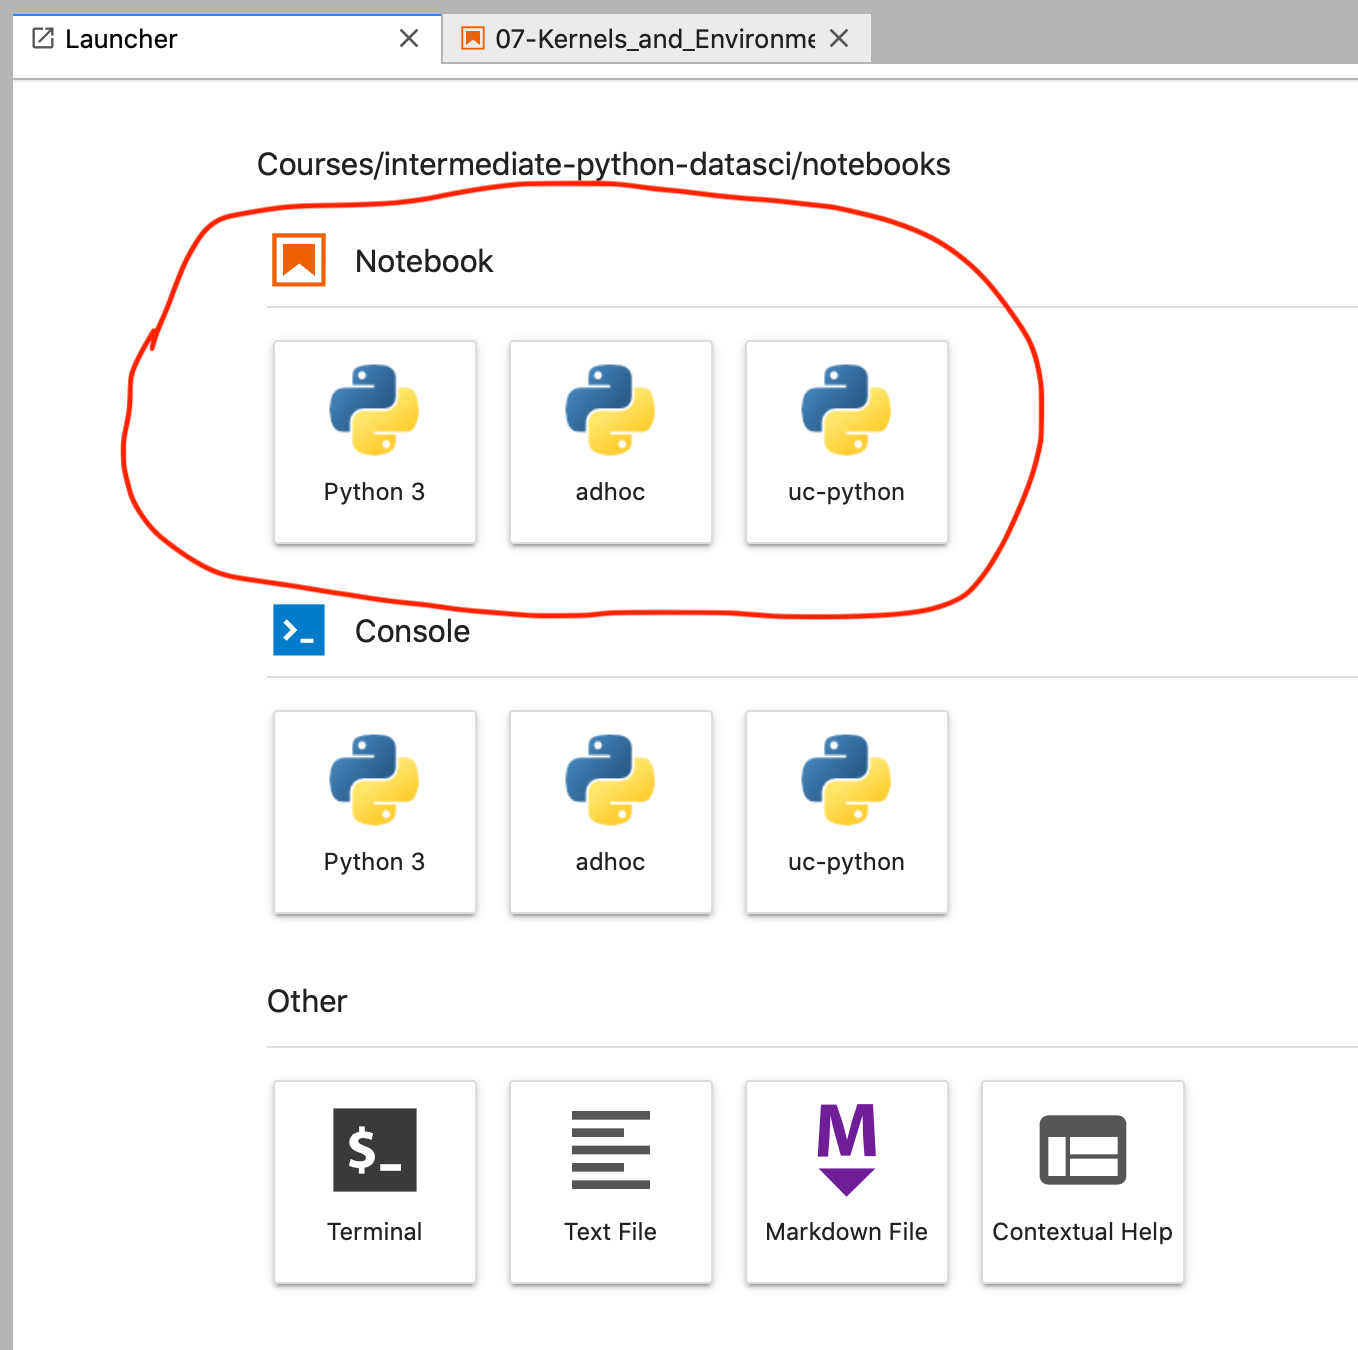Switch to the Launcher tab
The image size is (1358, 1350).
pos(227,39)
